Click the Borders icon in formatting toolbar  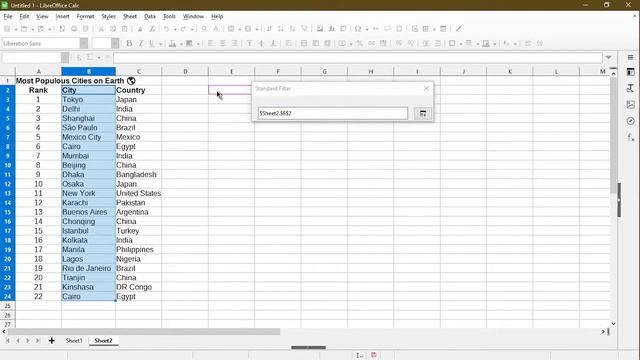click(x=452, y=43)
